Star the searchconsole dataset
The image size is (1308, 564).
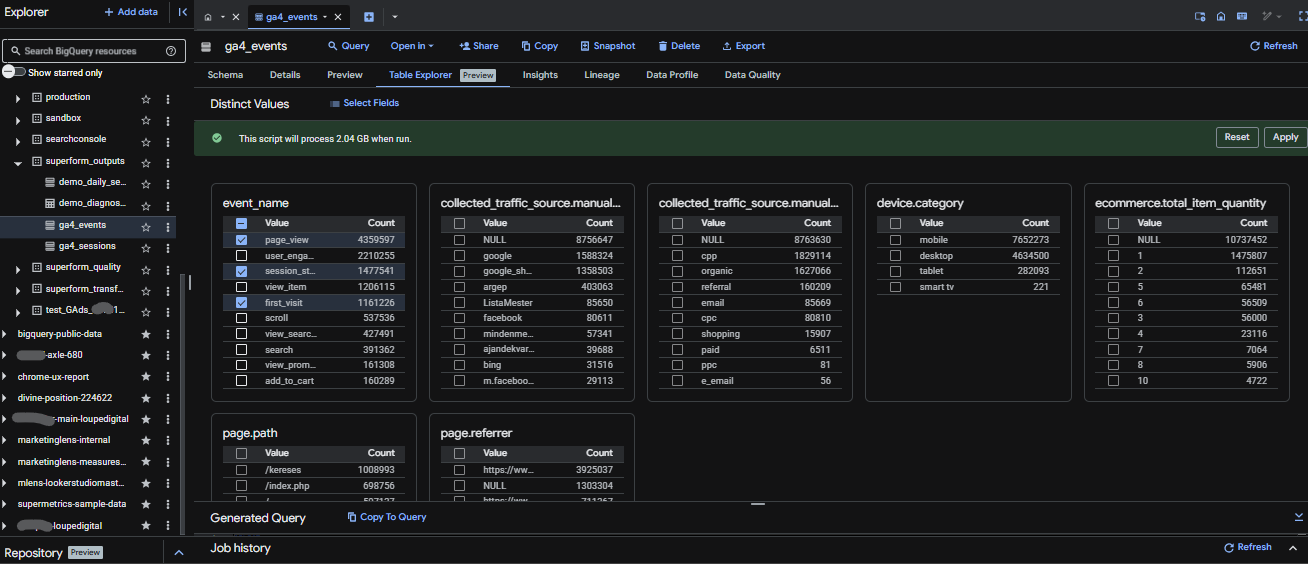[x=146, y=140]
